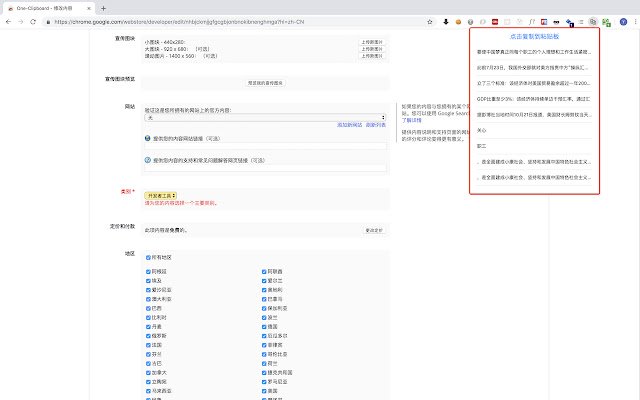
Task: Click the promotional tile preview button
Action: pos(265,83)
